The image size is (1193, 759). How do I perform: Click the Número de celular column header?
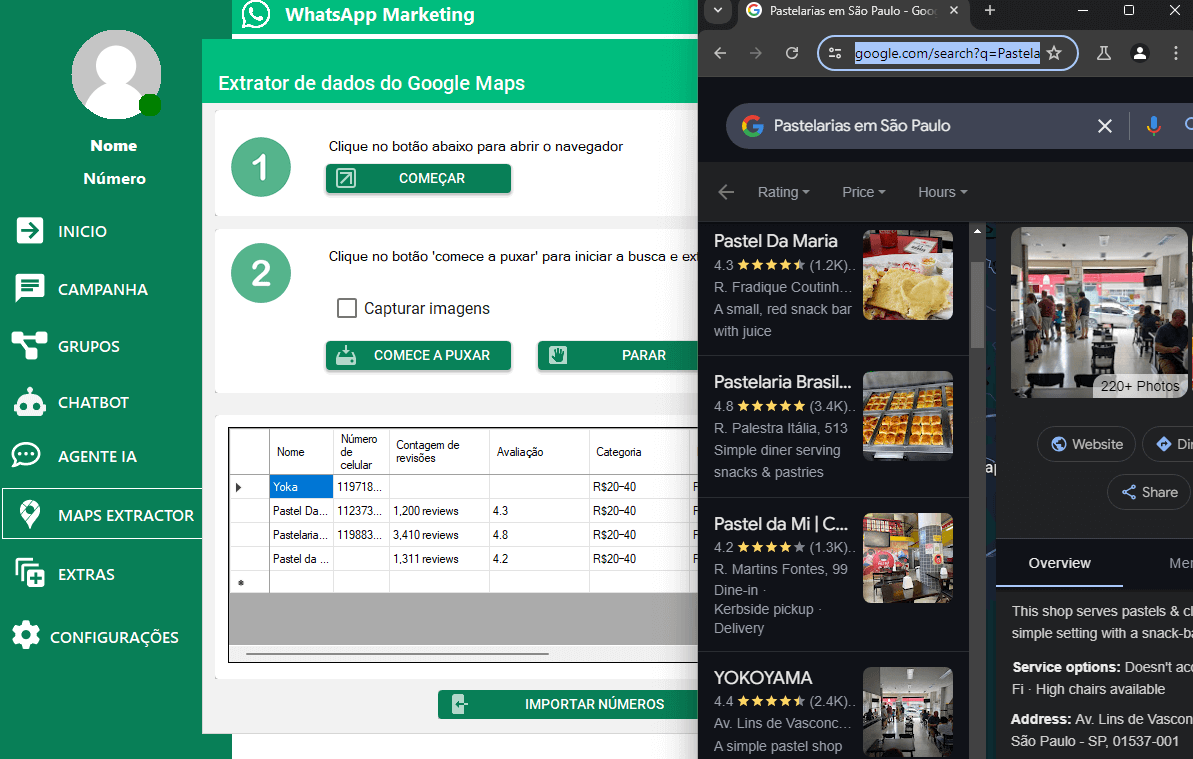click(361, 452)
